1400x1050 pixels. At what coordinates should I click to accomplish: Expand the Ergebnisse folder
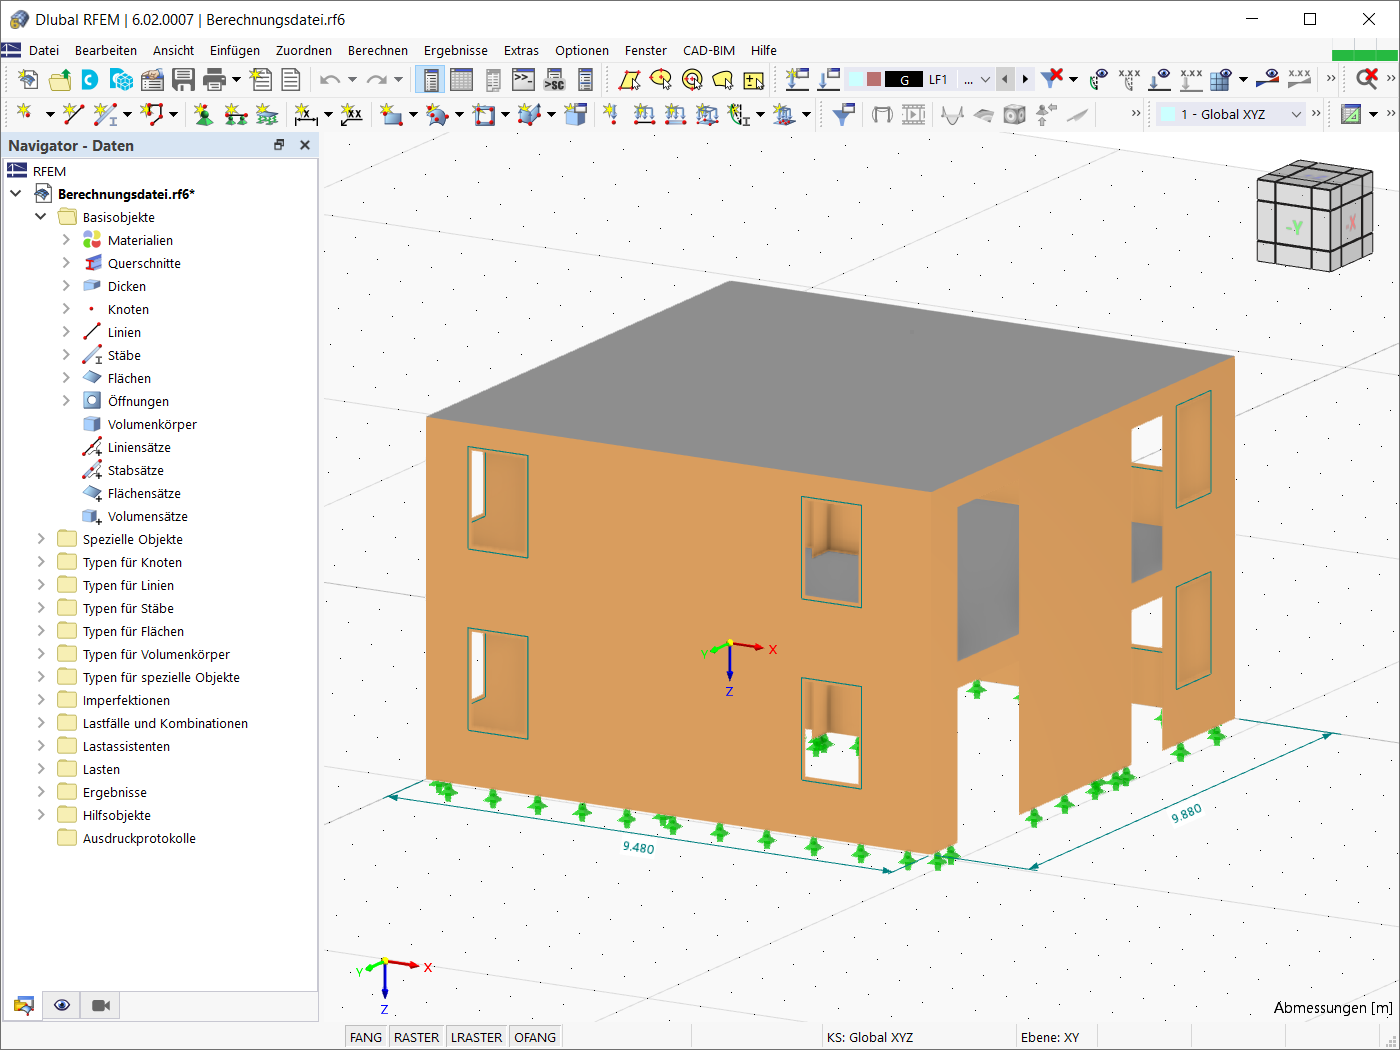pyautogui.click(x=41, y=792)
